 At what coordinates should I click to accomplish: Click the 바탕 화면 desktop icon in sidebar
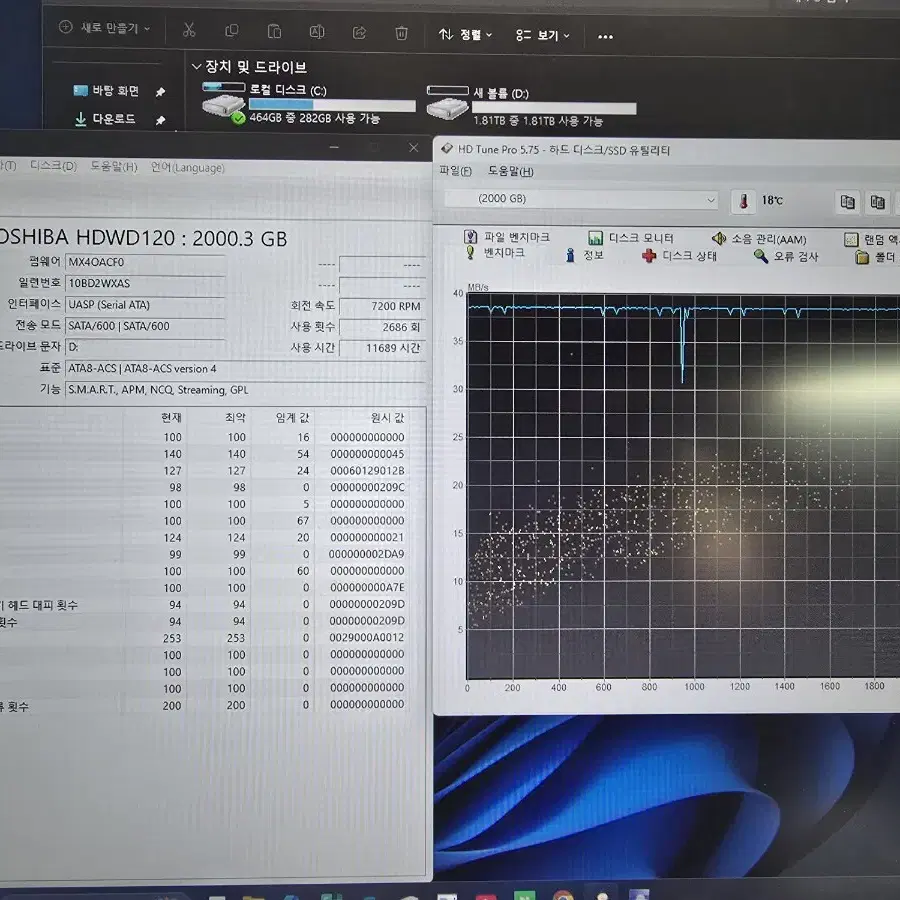[x=80, y=90]
